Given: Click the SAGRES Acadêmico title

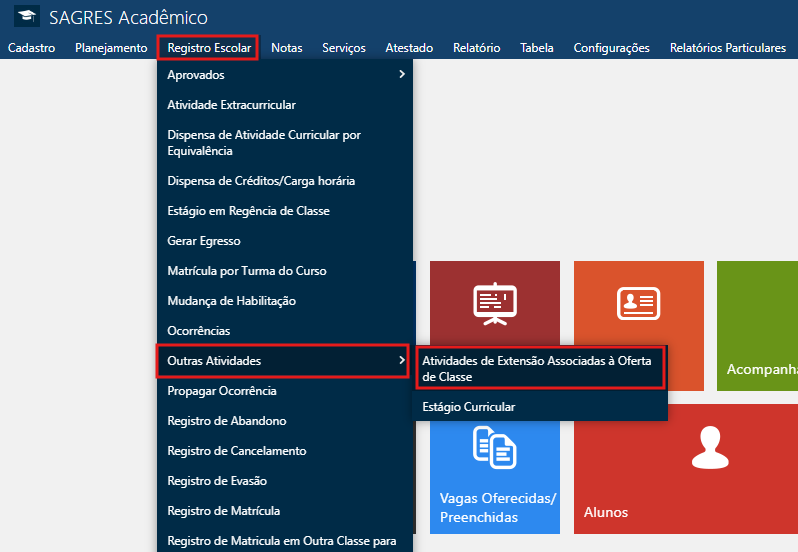Looking at the screenshot, I should (128, 17).
